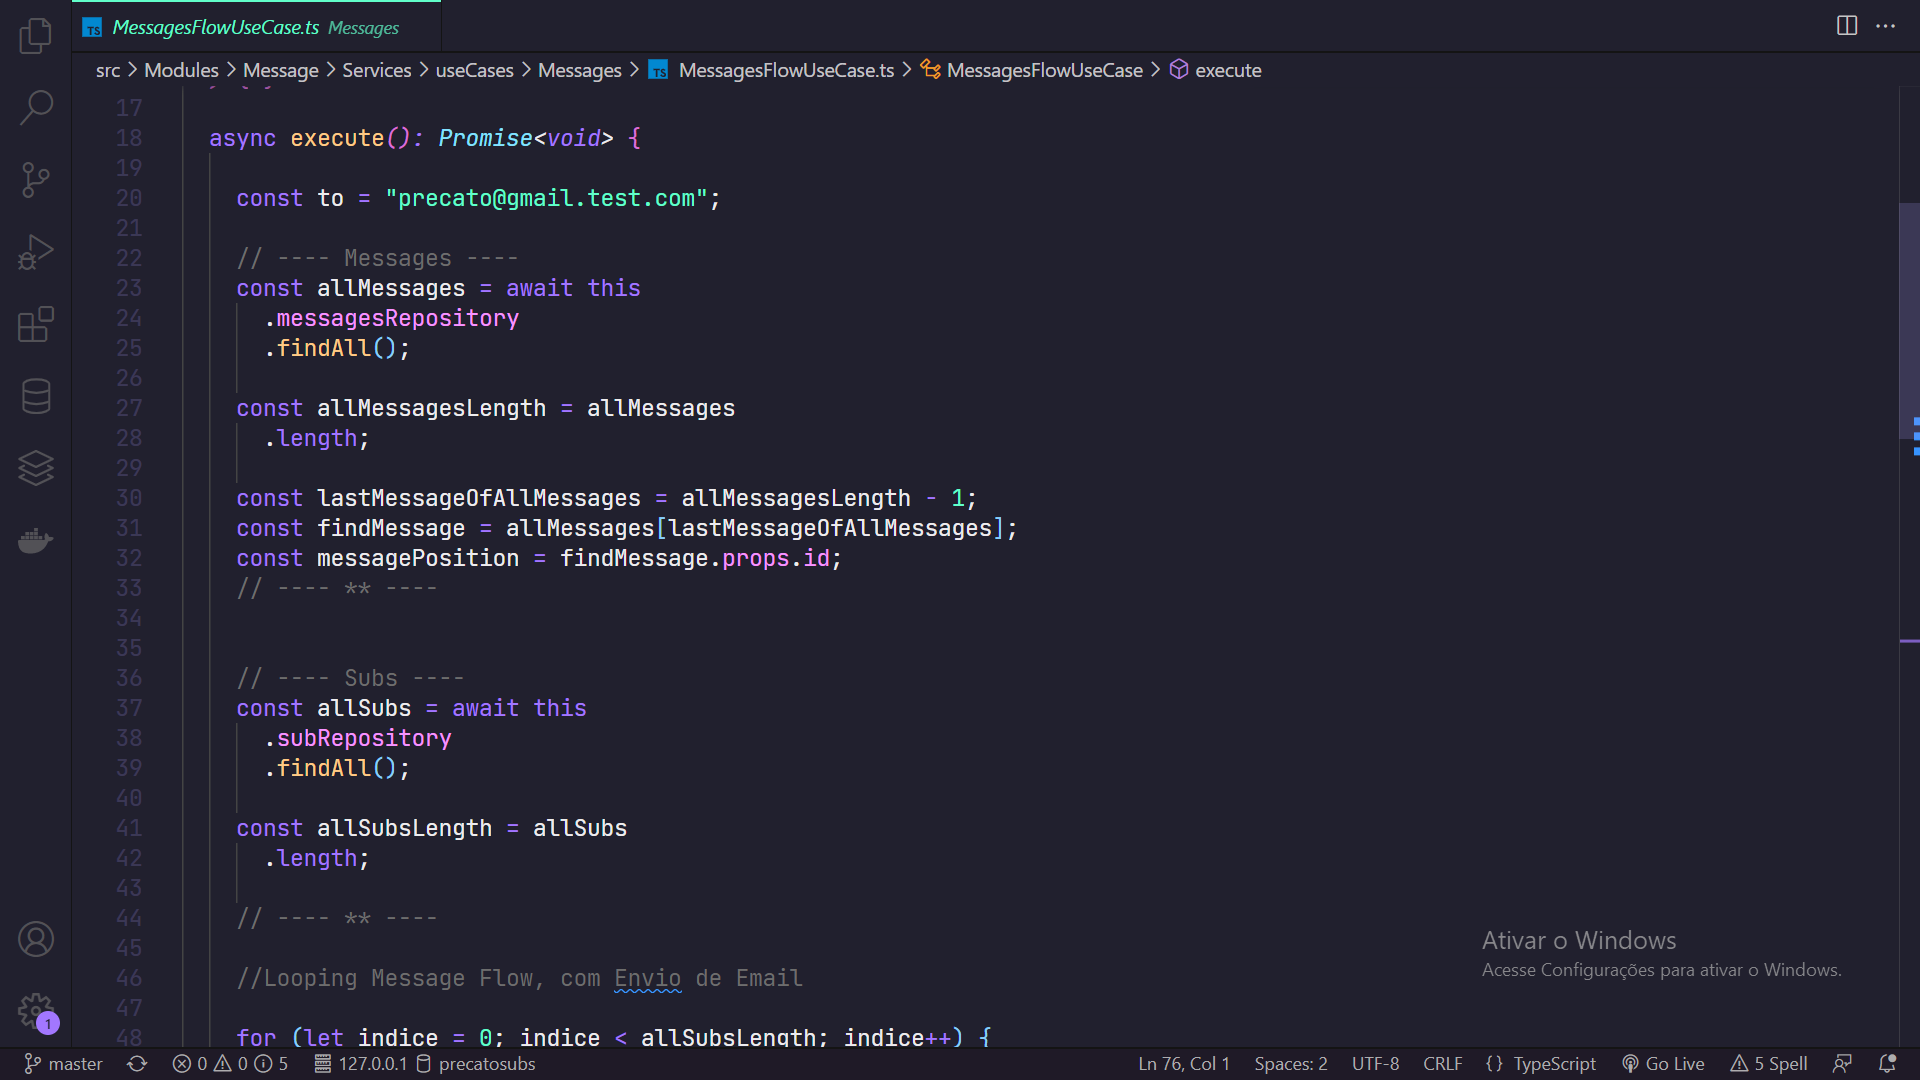Open the Explorer view in activity bar
Viewport: 1920px width, 1080px height.
pyautogui.click(x=36, y=36)
